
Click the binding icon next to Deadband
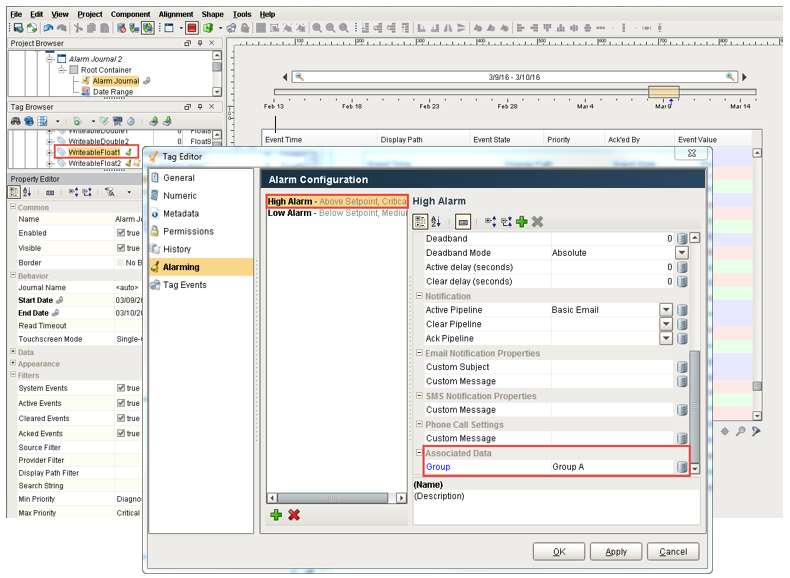[682, 238]
